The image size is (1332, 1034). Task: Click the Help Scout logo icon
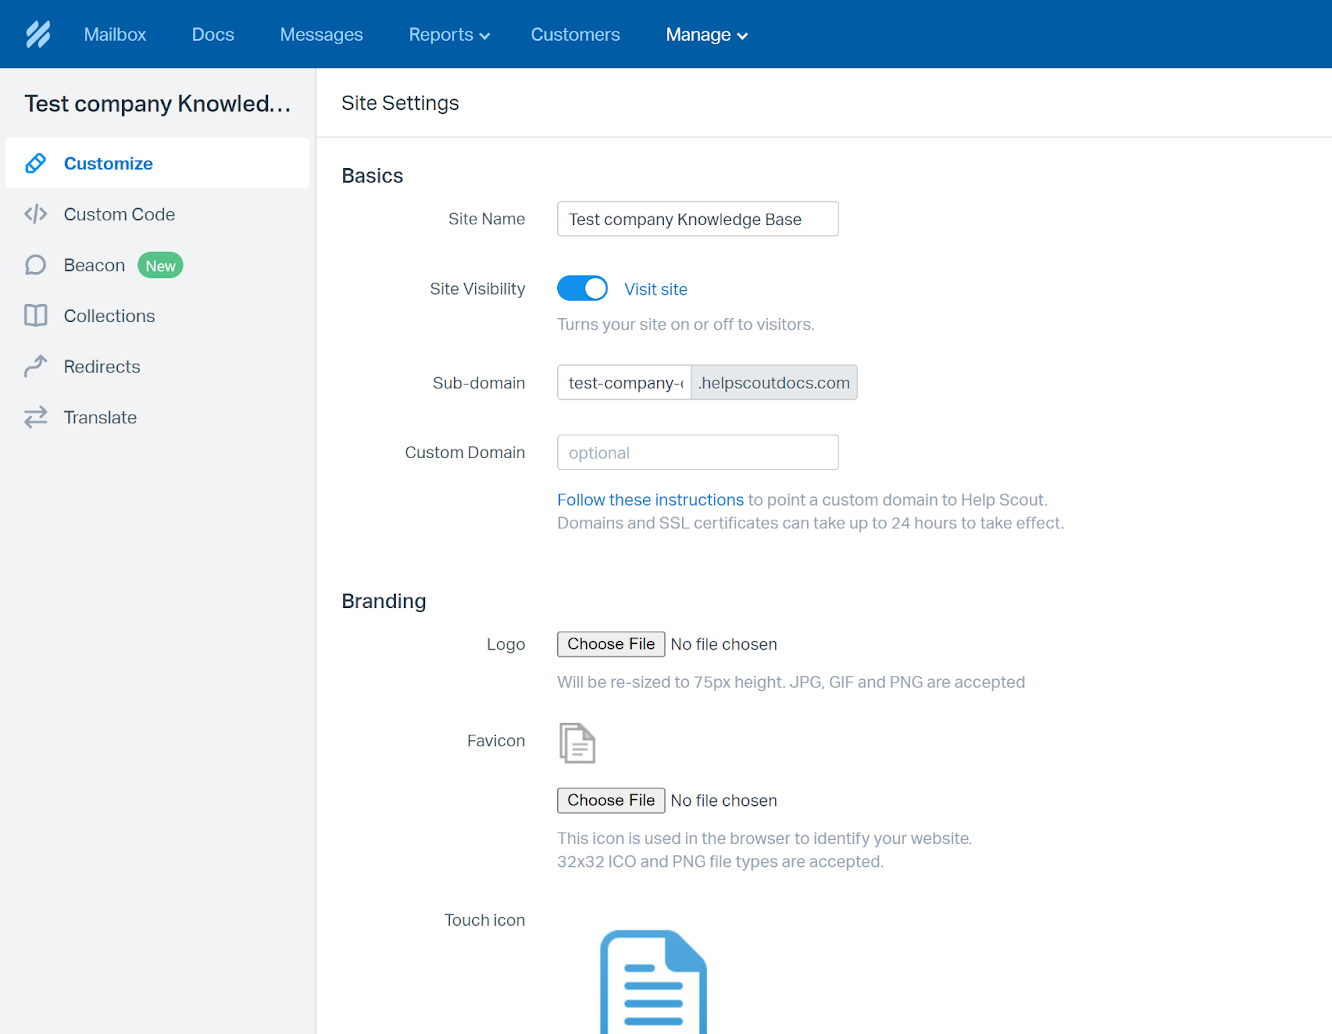[x=38, y=34]
